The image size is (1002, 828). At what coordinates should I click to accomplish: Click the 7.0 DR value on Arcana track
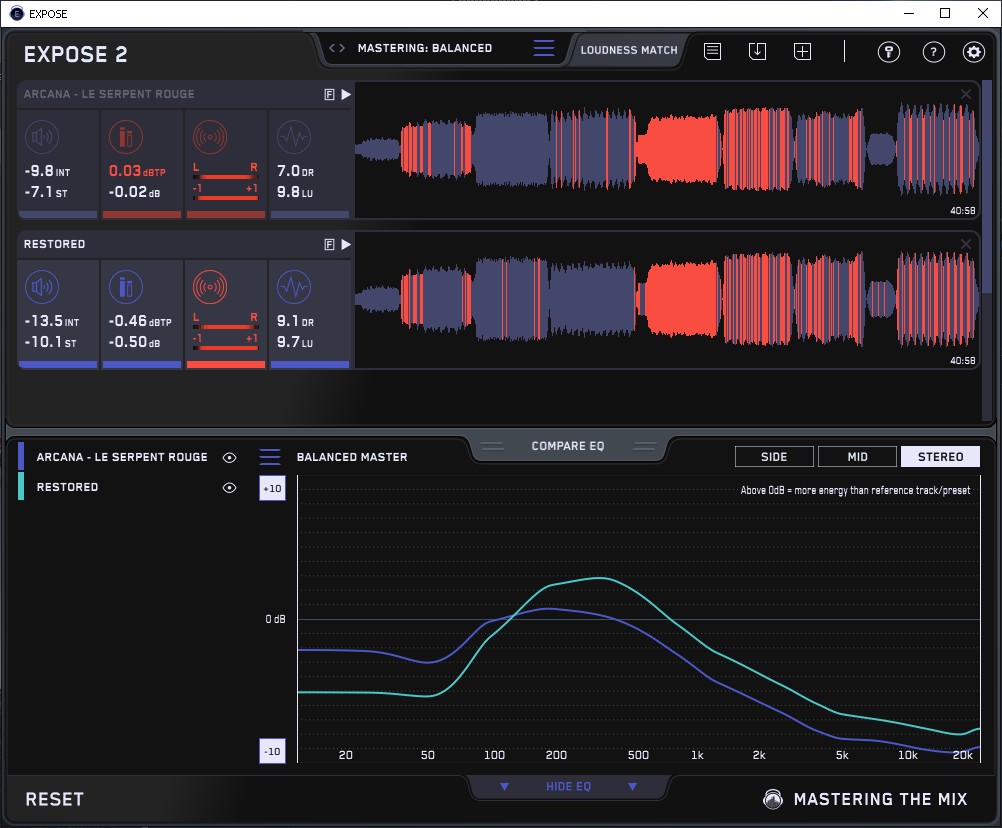click(x=295, y=171)
